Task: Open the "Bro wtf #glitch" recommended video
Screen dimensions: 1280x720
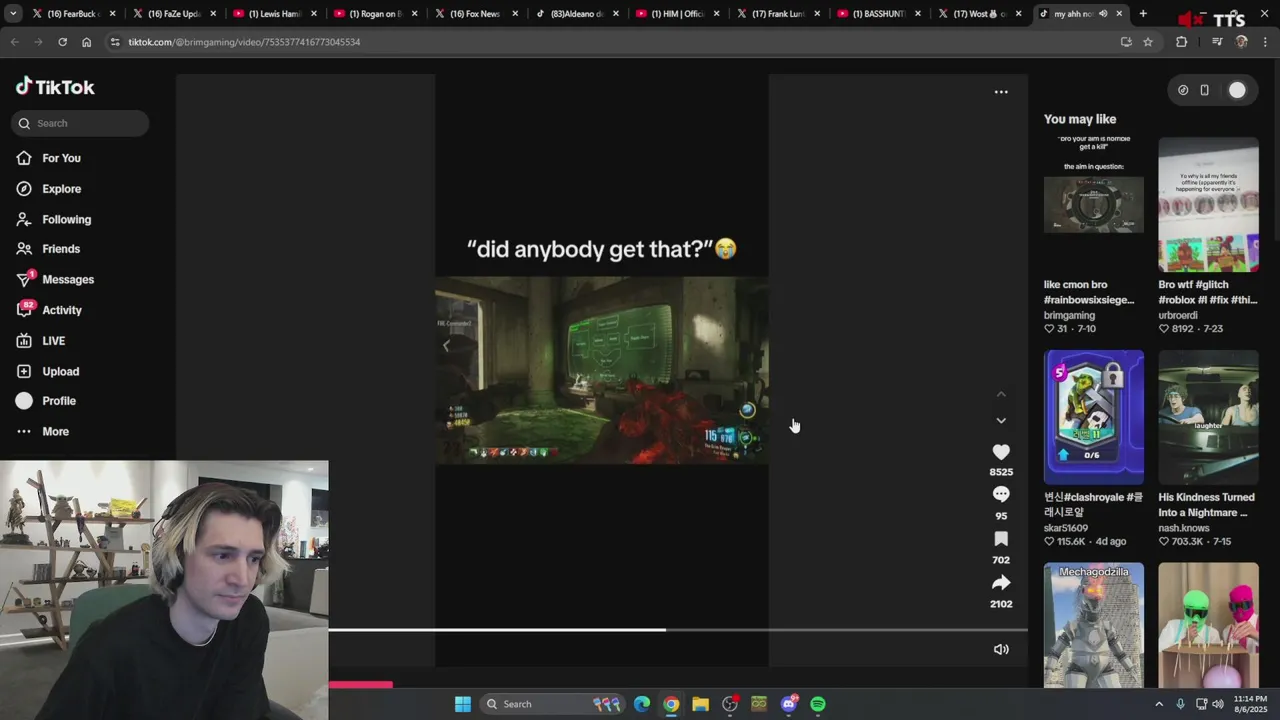Action: pyautogui.click(x=1208, y=205)
